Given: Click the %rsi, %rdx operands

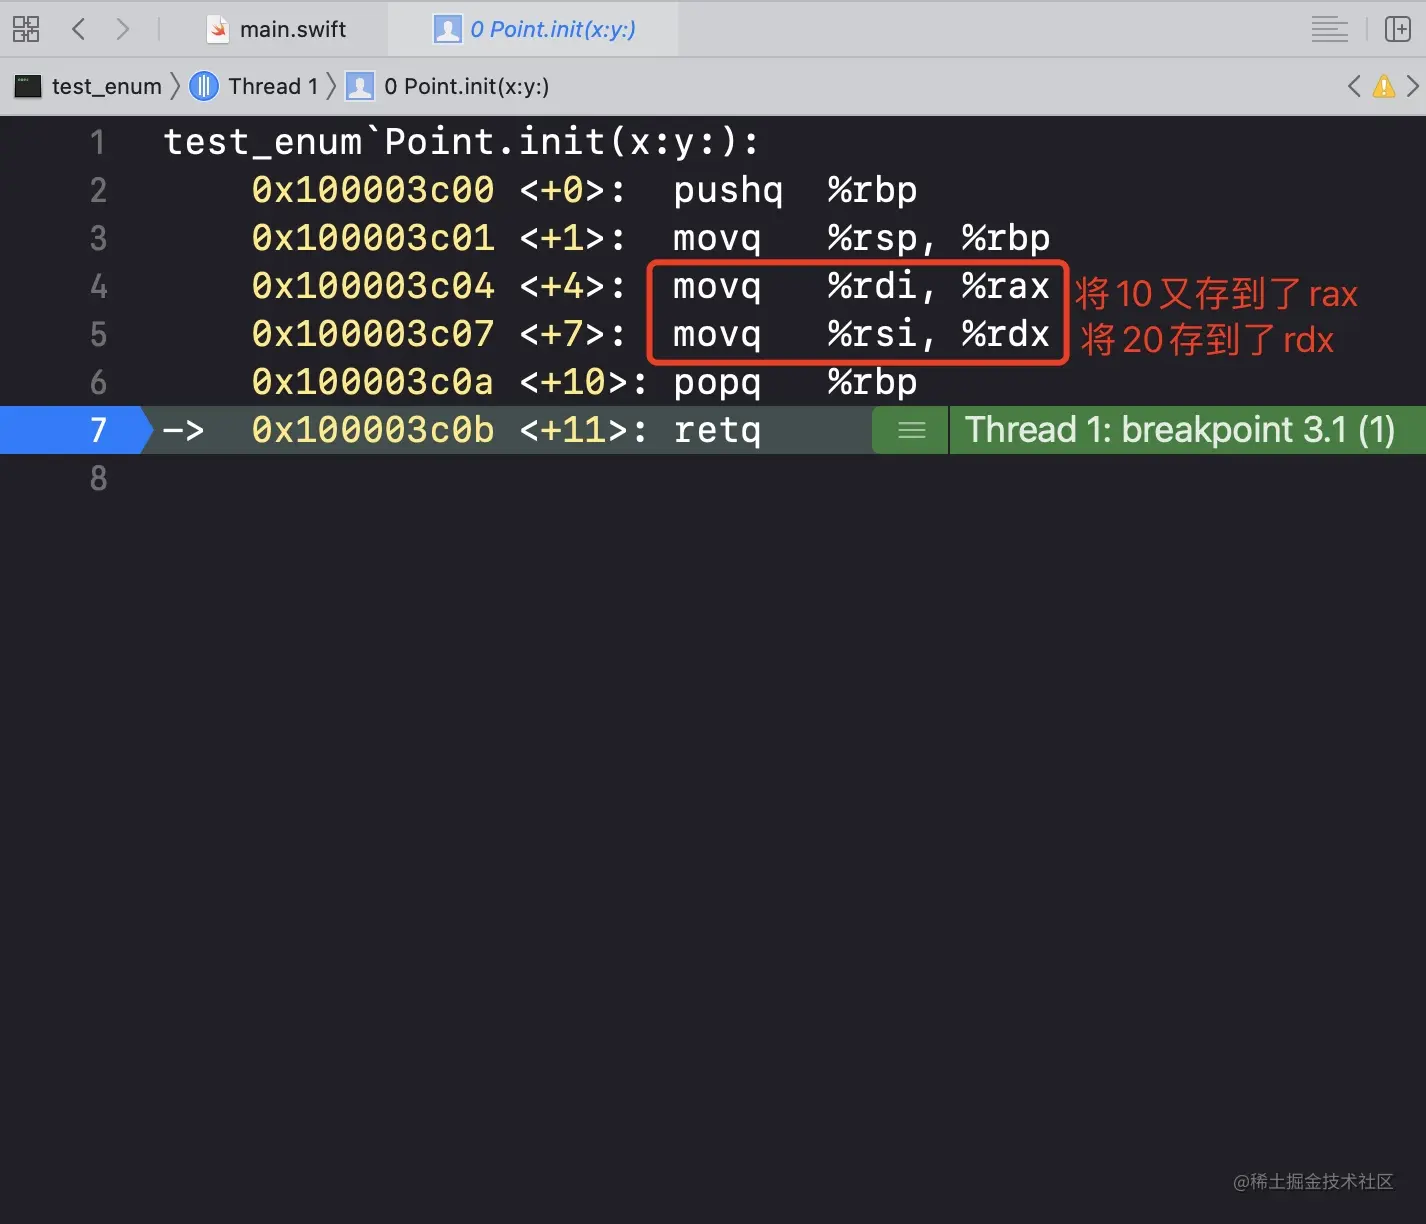Looking at the screenshot, I should click(939, 334).
